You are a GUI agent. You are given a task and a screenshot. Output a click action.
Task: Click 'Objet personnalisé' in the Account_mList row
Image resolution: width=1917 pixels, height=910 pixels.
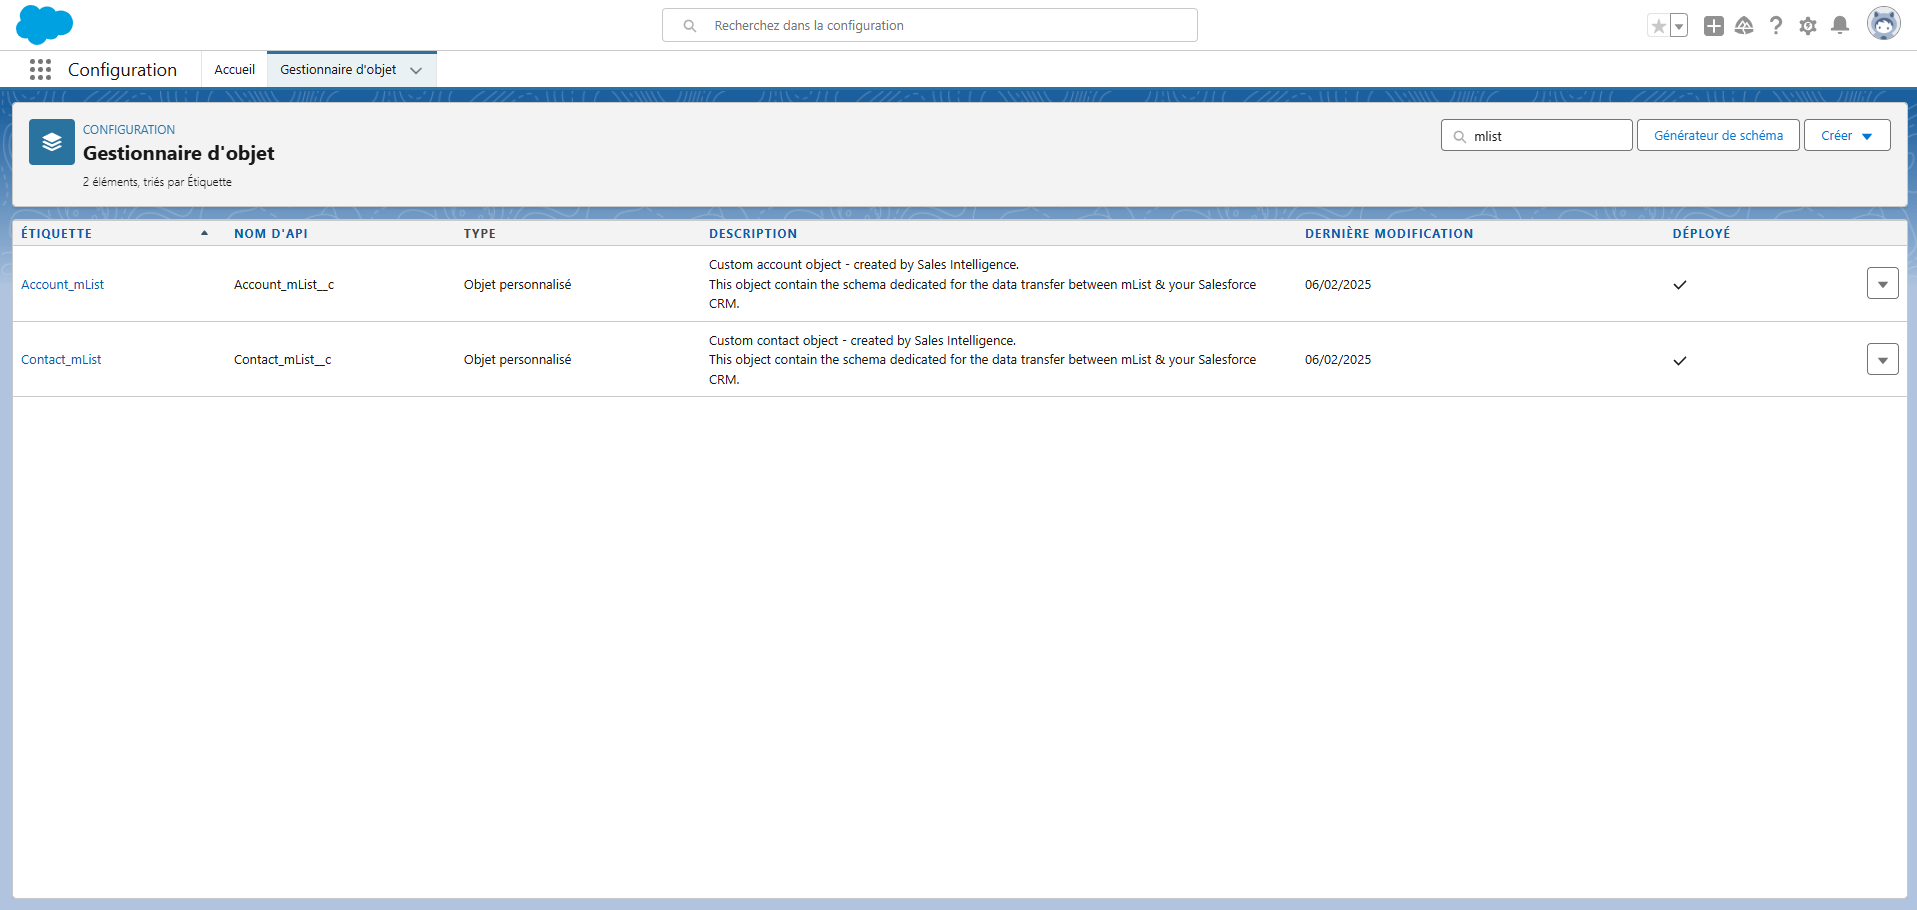[x=518, y=285]
